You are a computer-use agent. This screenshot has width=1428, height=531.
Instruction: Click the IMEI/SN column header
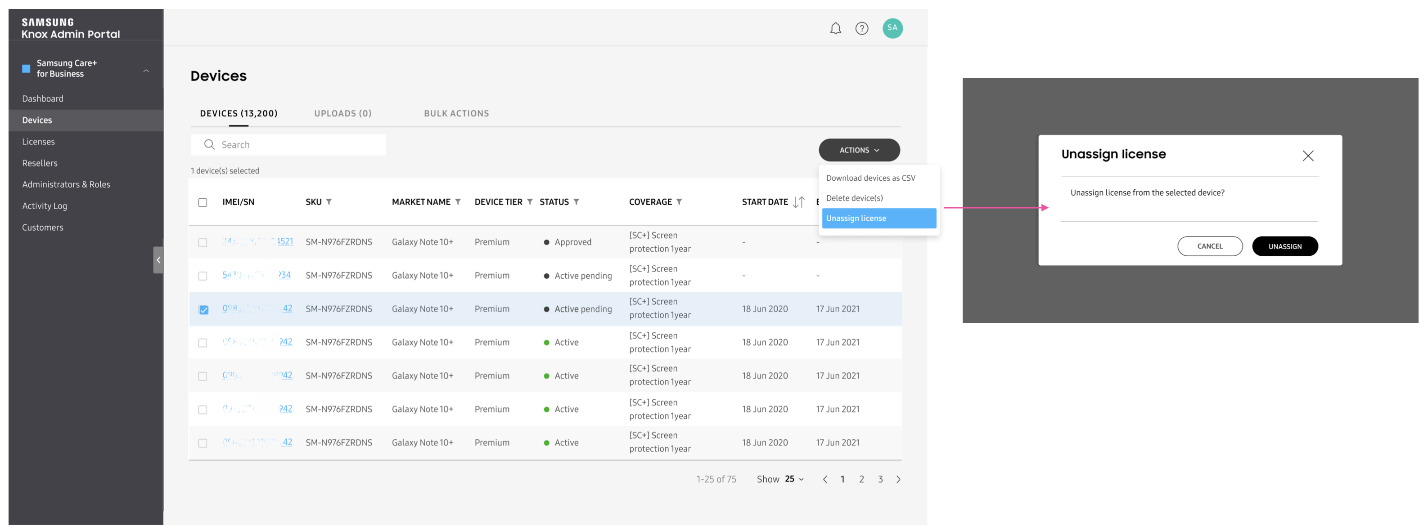click(x=238, y=202)
